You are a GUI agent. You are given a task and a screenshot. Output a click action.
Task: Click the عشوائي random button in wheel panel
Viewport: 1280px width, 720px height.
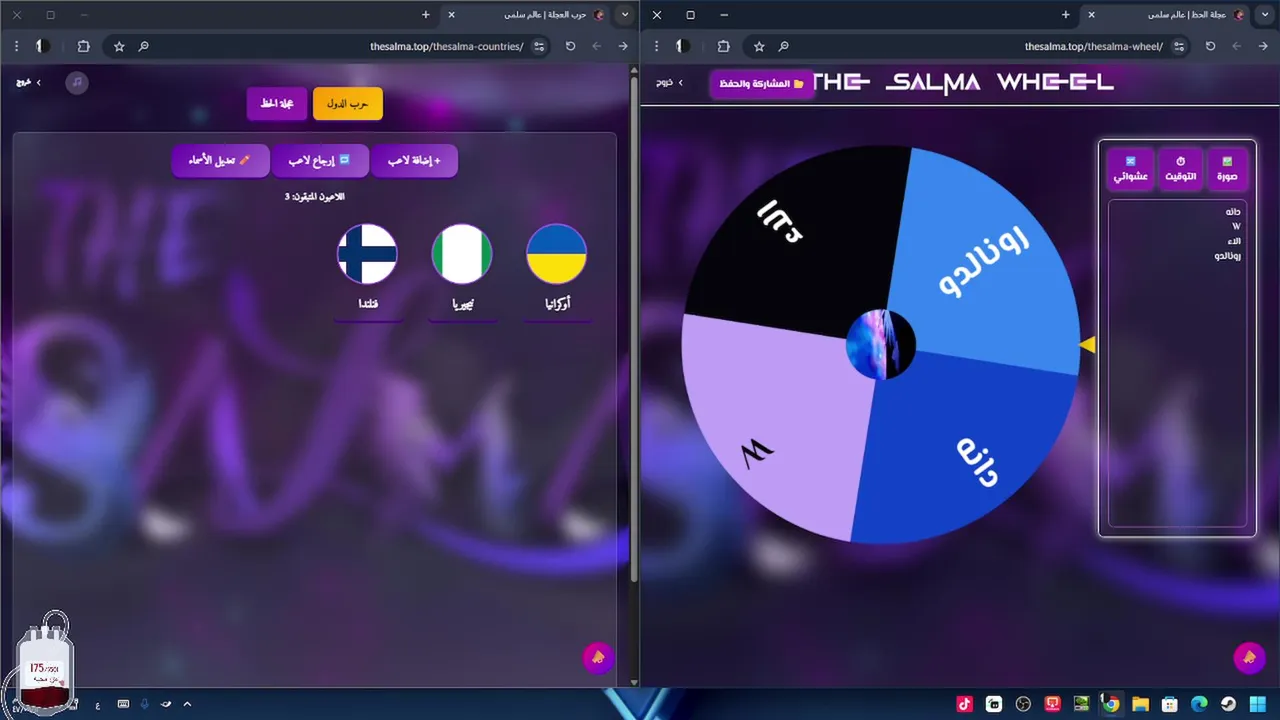click(1130, 169)
